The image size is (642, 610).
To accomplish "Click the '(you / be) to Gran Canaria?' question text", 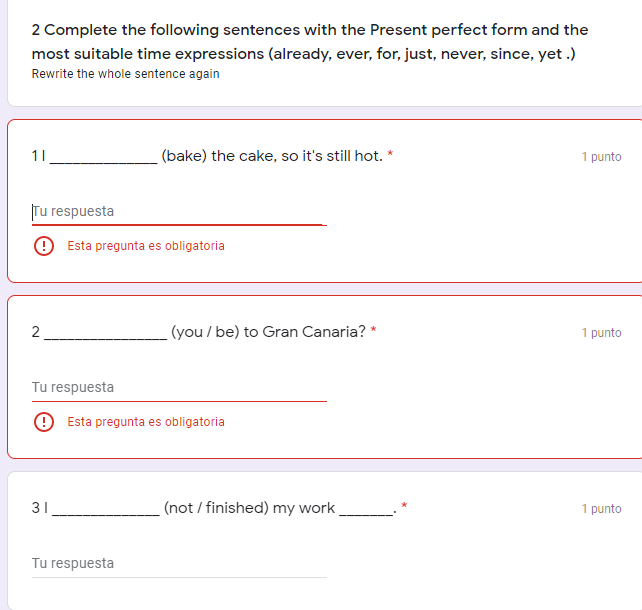I will (268, 332).
